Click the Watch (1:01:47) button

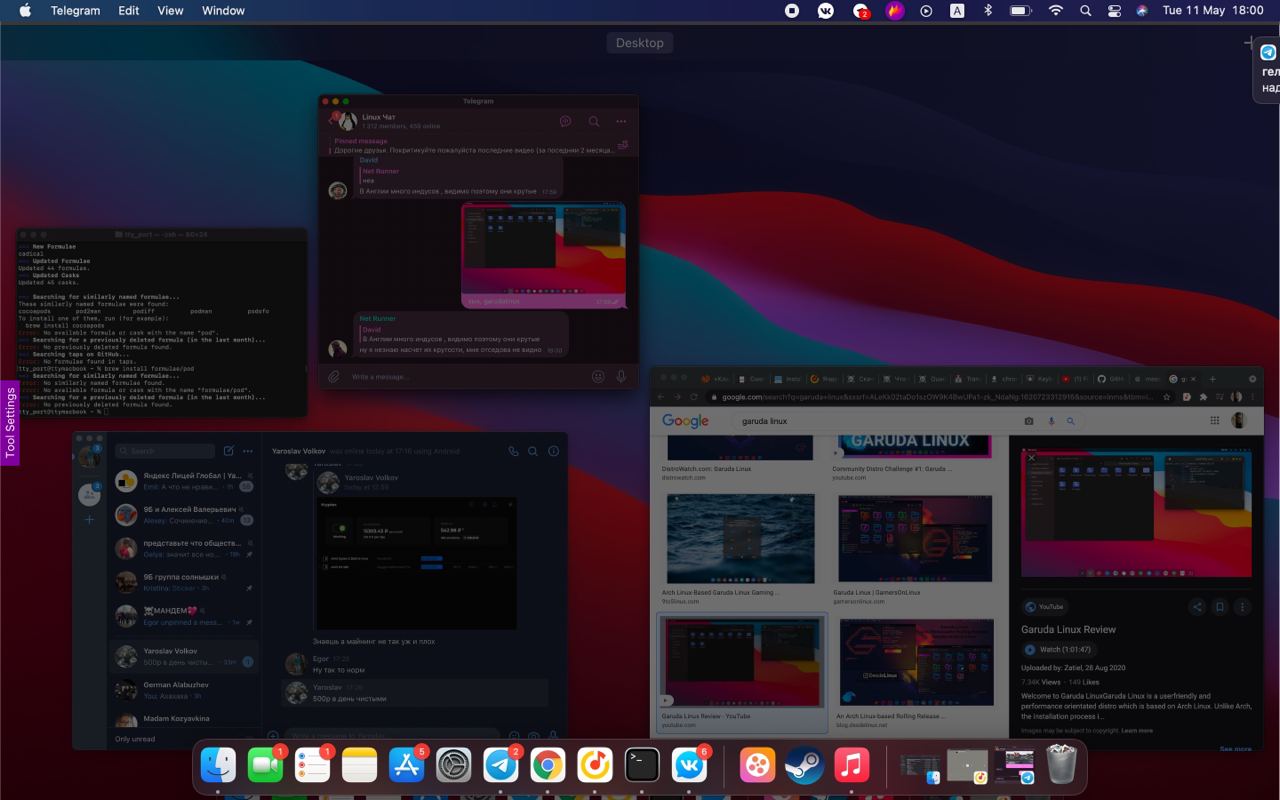coord(1062,650)
